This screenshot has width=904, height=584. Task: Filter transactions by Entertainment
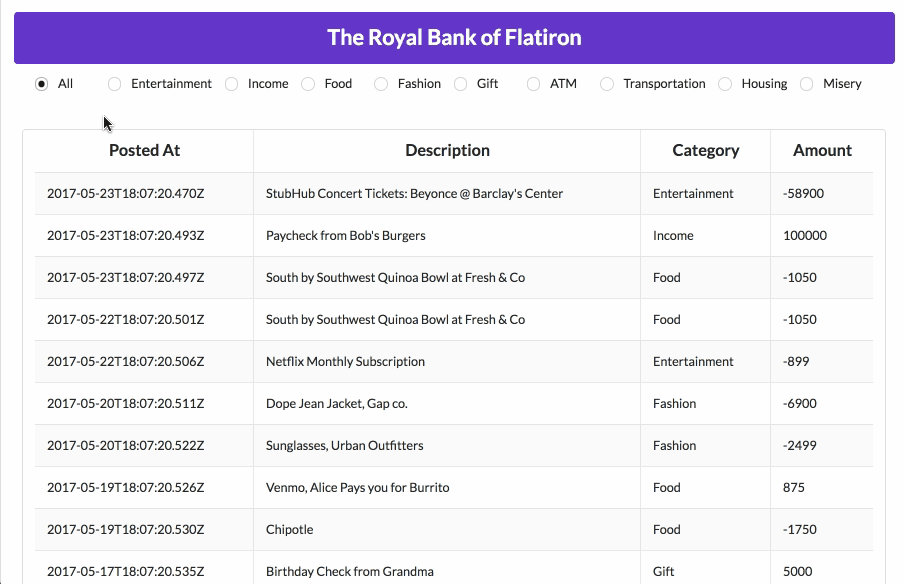114,84
